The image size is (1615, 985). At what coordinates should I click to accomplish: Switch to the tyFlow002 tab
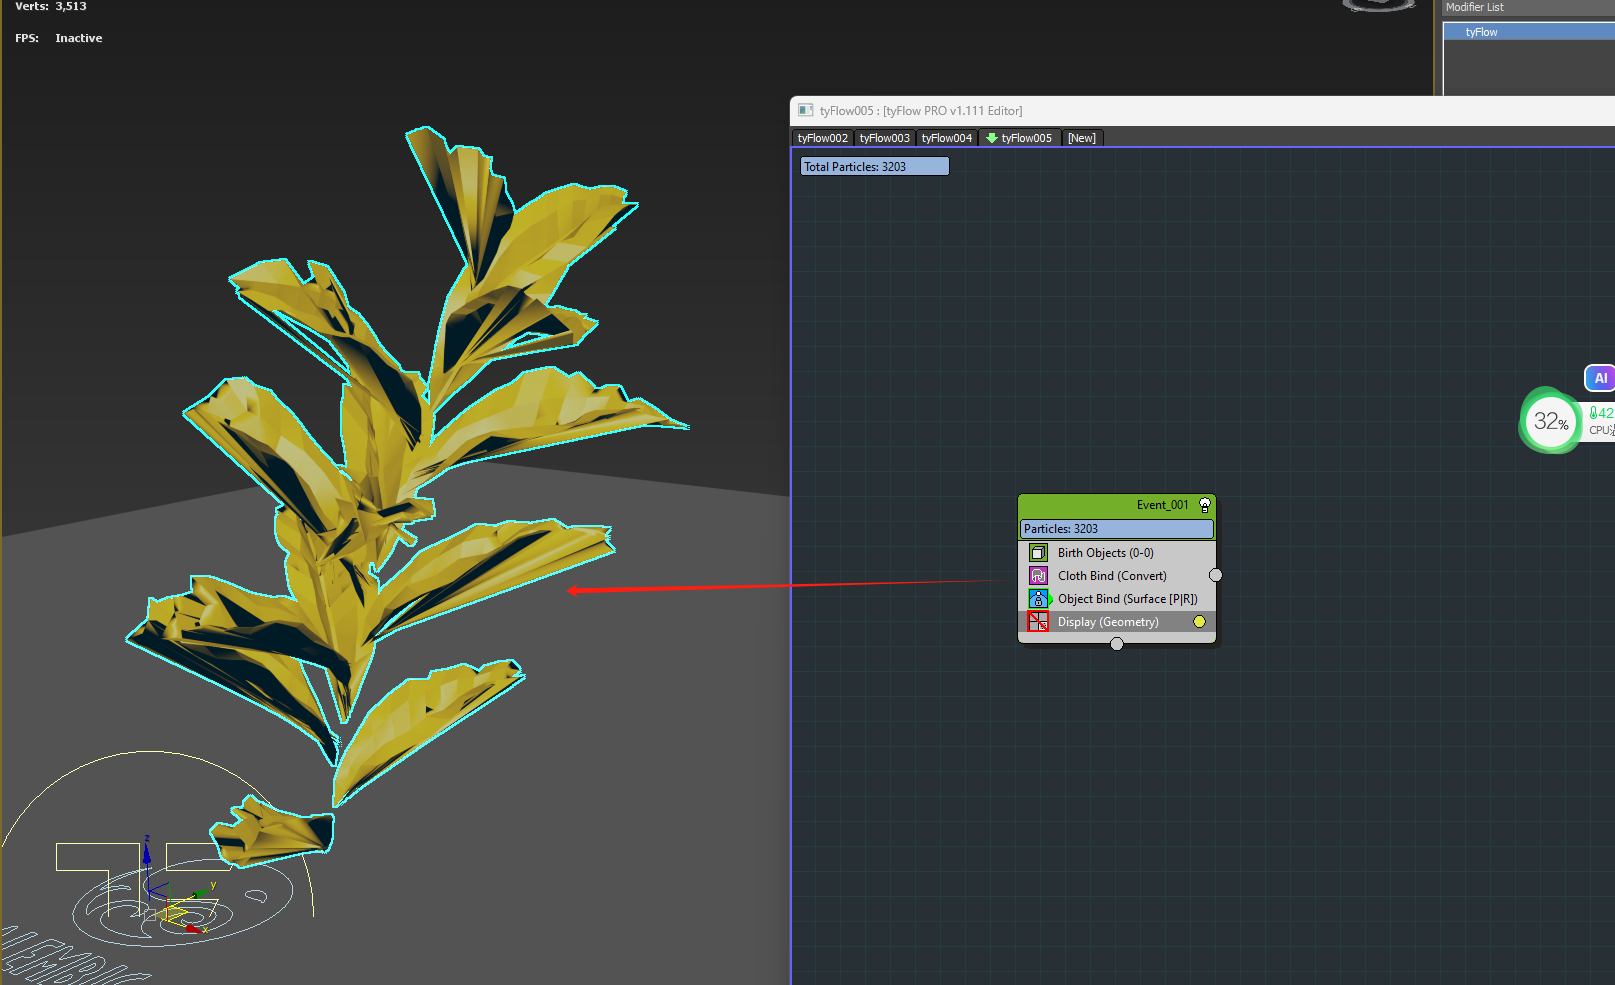click(x=822, y=138)
